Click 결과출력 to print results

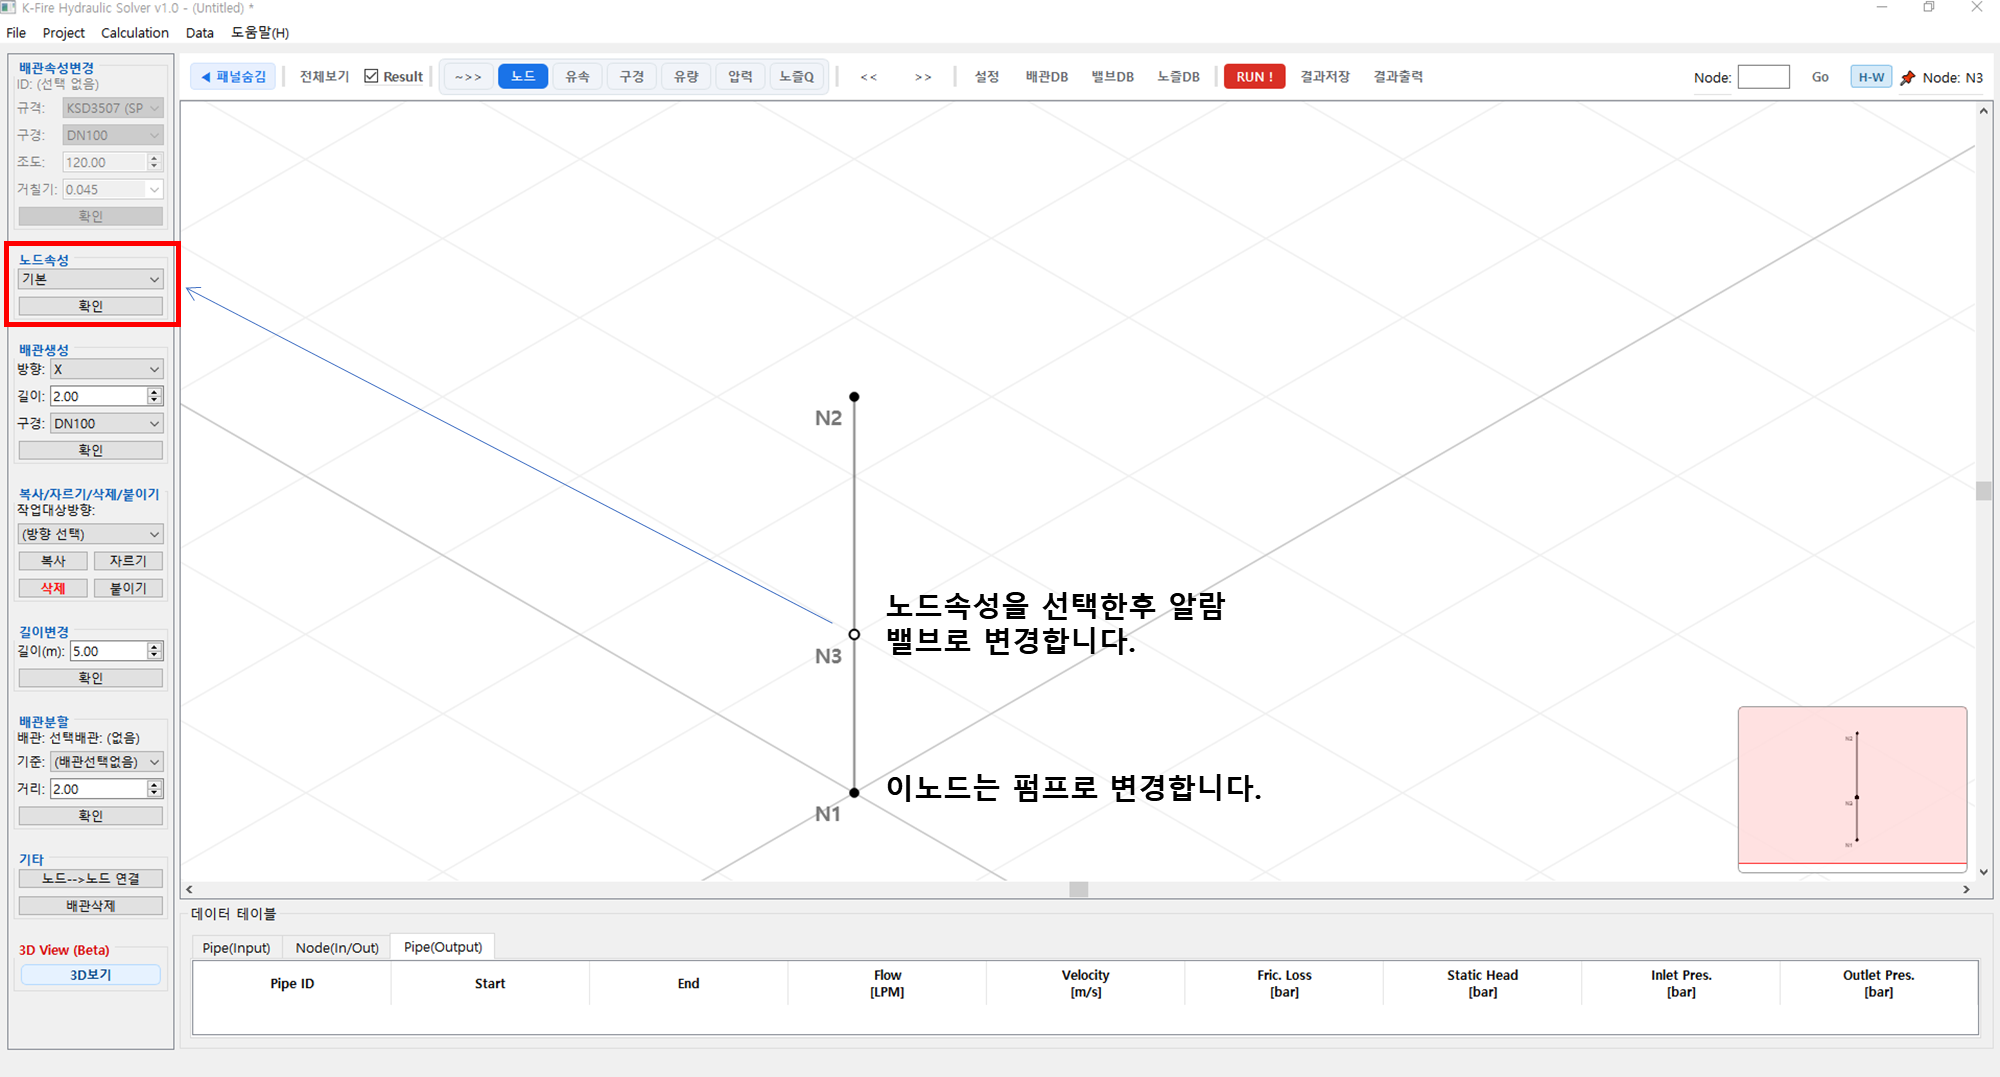click(1398, 76)
